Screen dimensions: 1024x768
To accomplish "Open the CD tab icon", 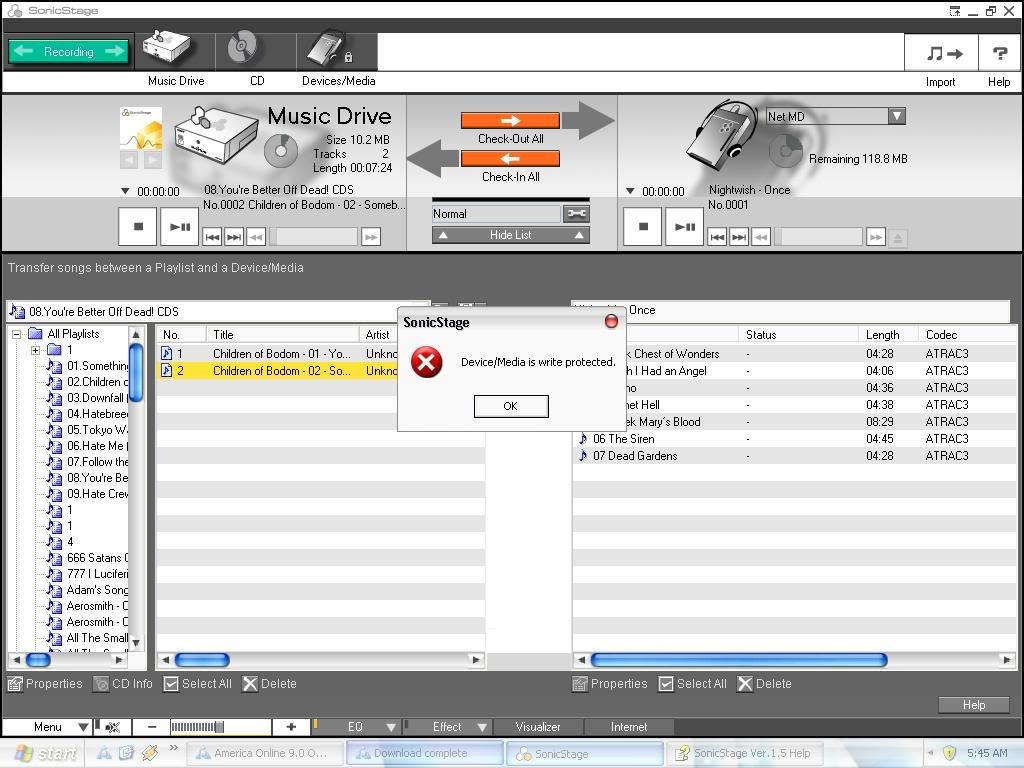I will click(242, 49).
